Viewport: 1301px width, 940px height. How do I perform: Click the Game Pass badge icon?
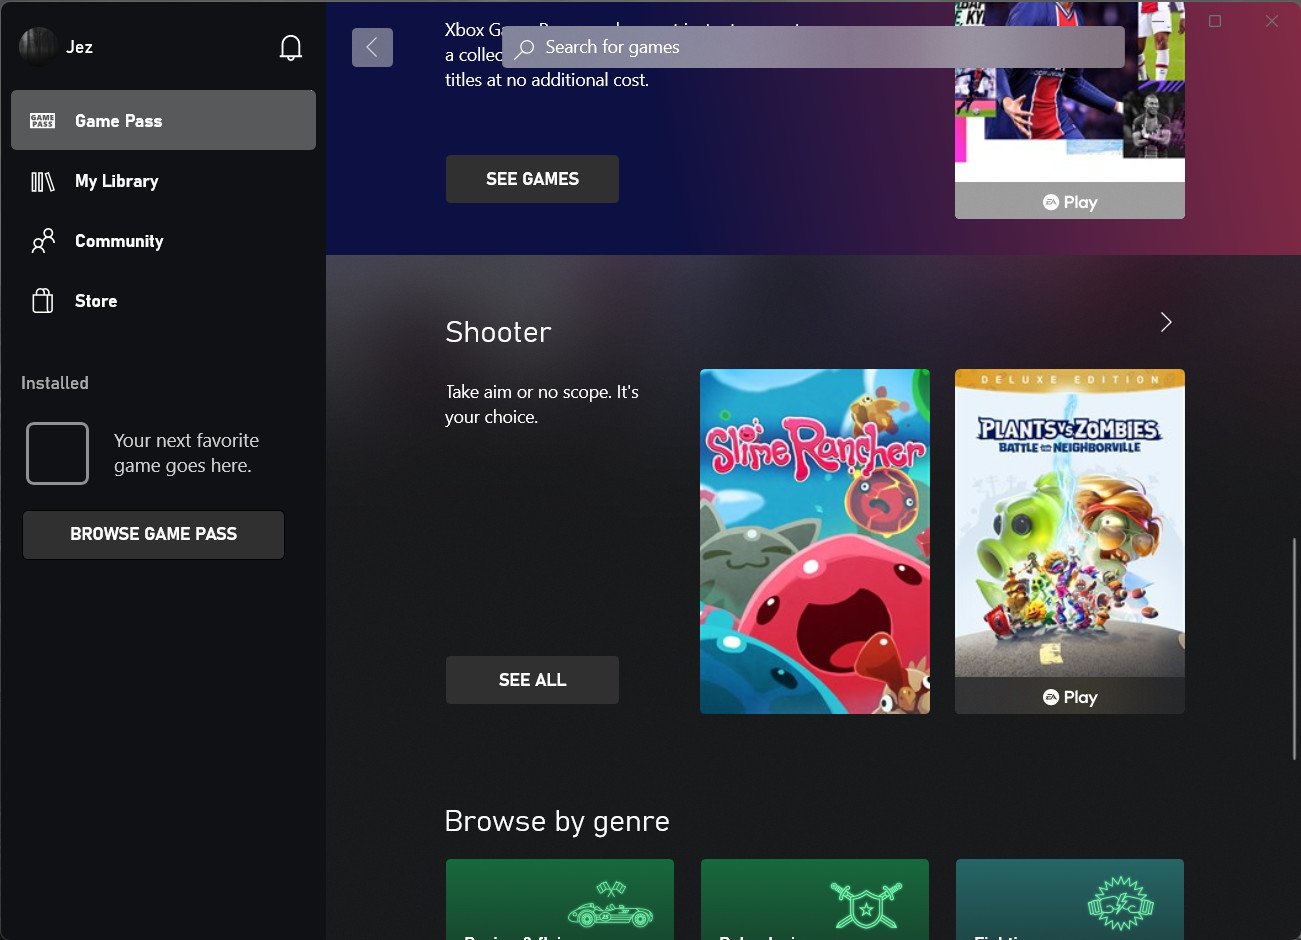click(x=43, y=121)
